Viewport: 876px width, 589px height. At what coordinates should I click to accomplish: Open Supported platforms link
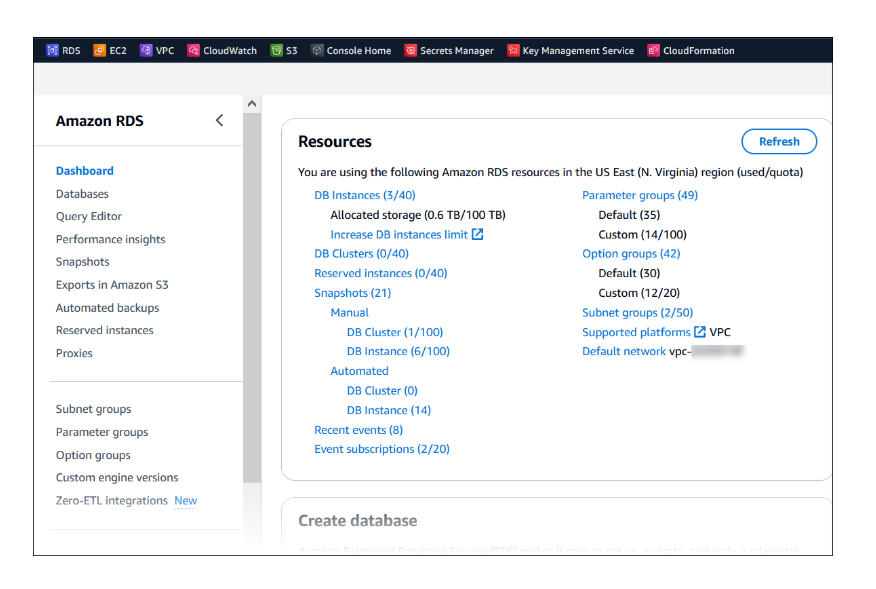pos(636,332)
